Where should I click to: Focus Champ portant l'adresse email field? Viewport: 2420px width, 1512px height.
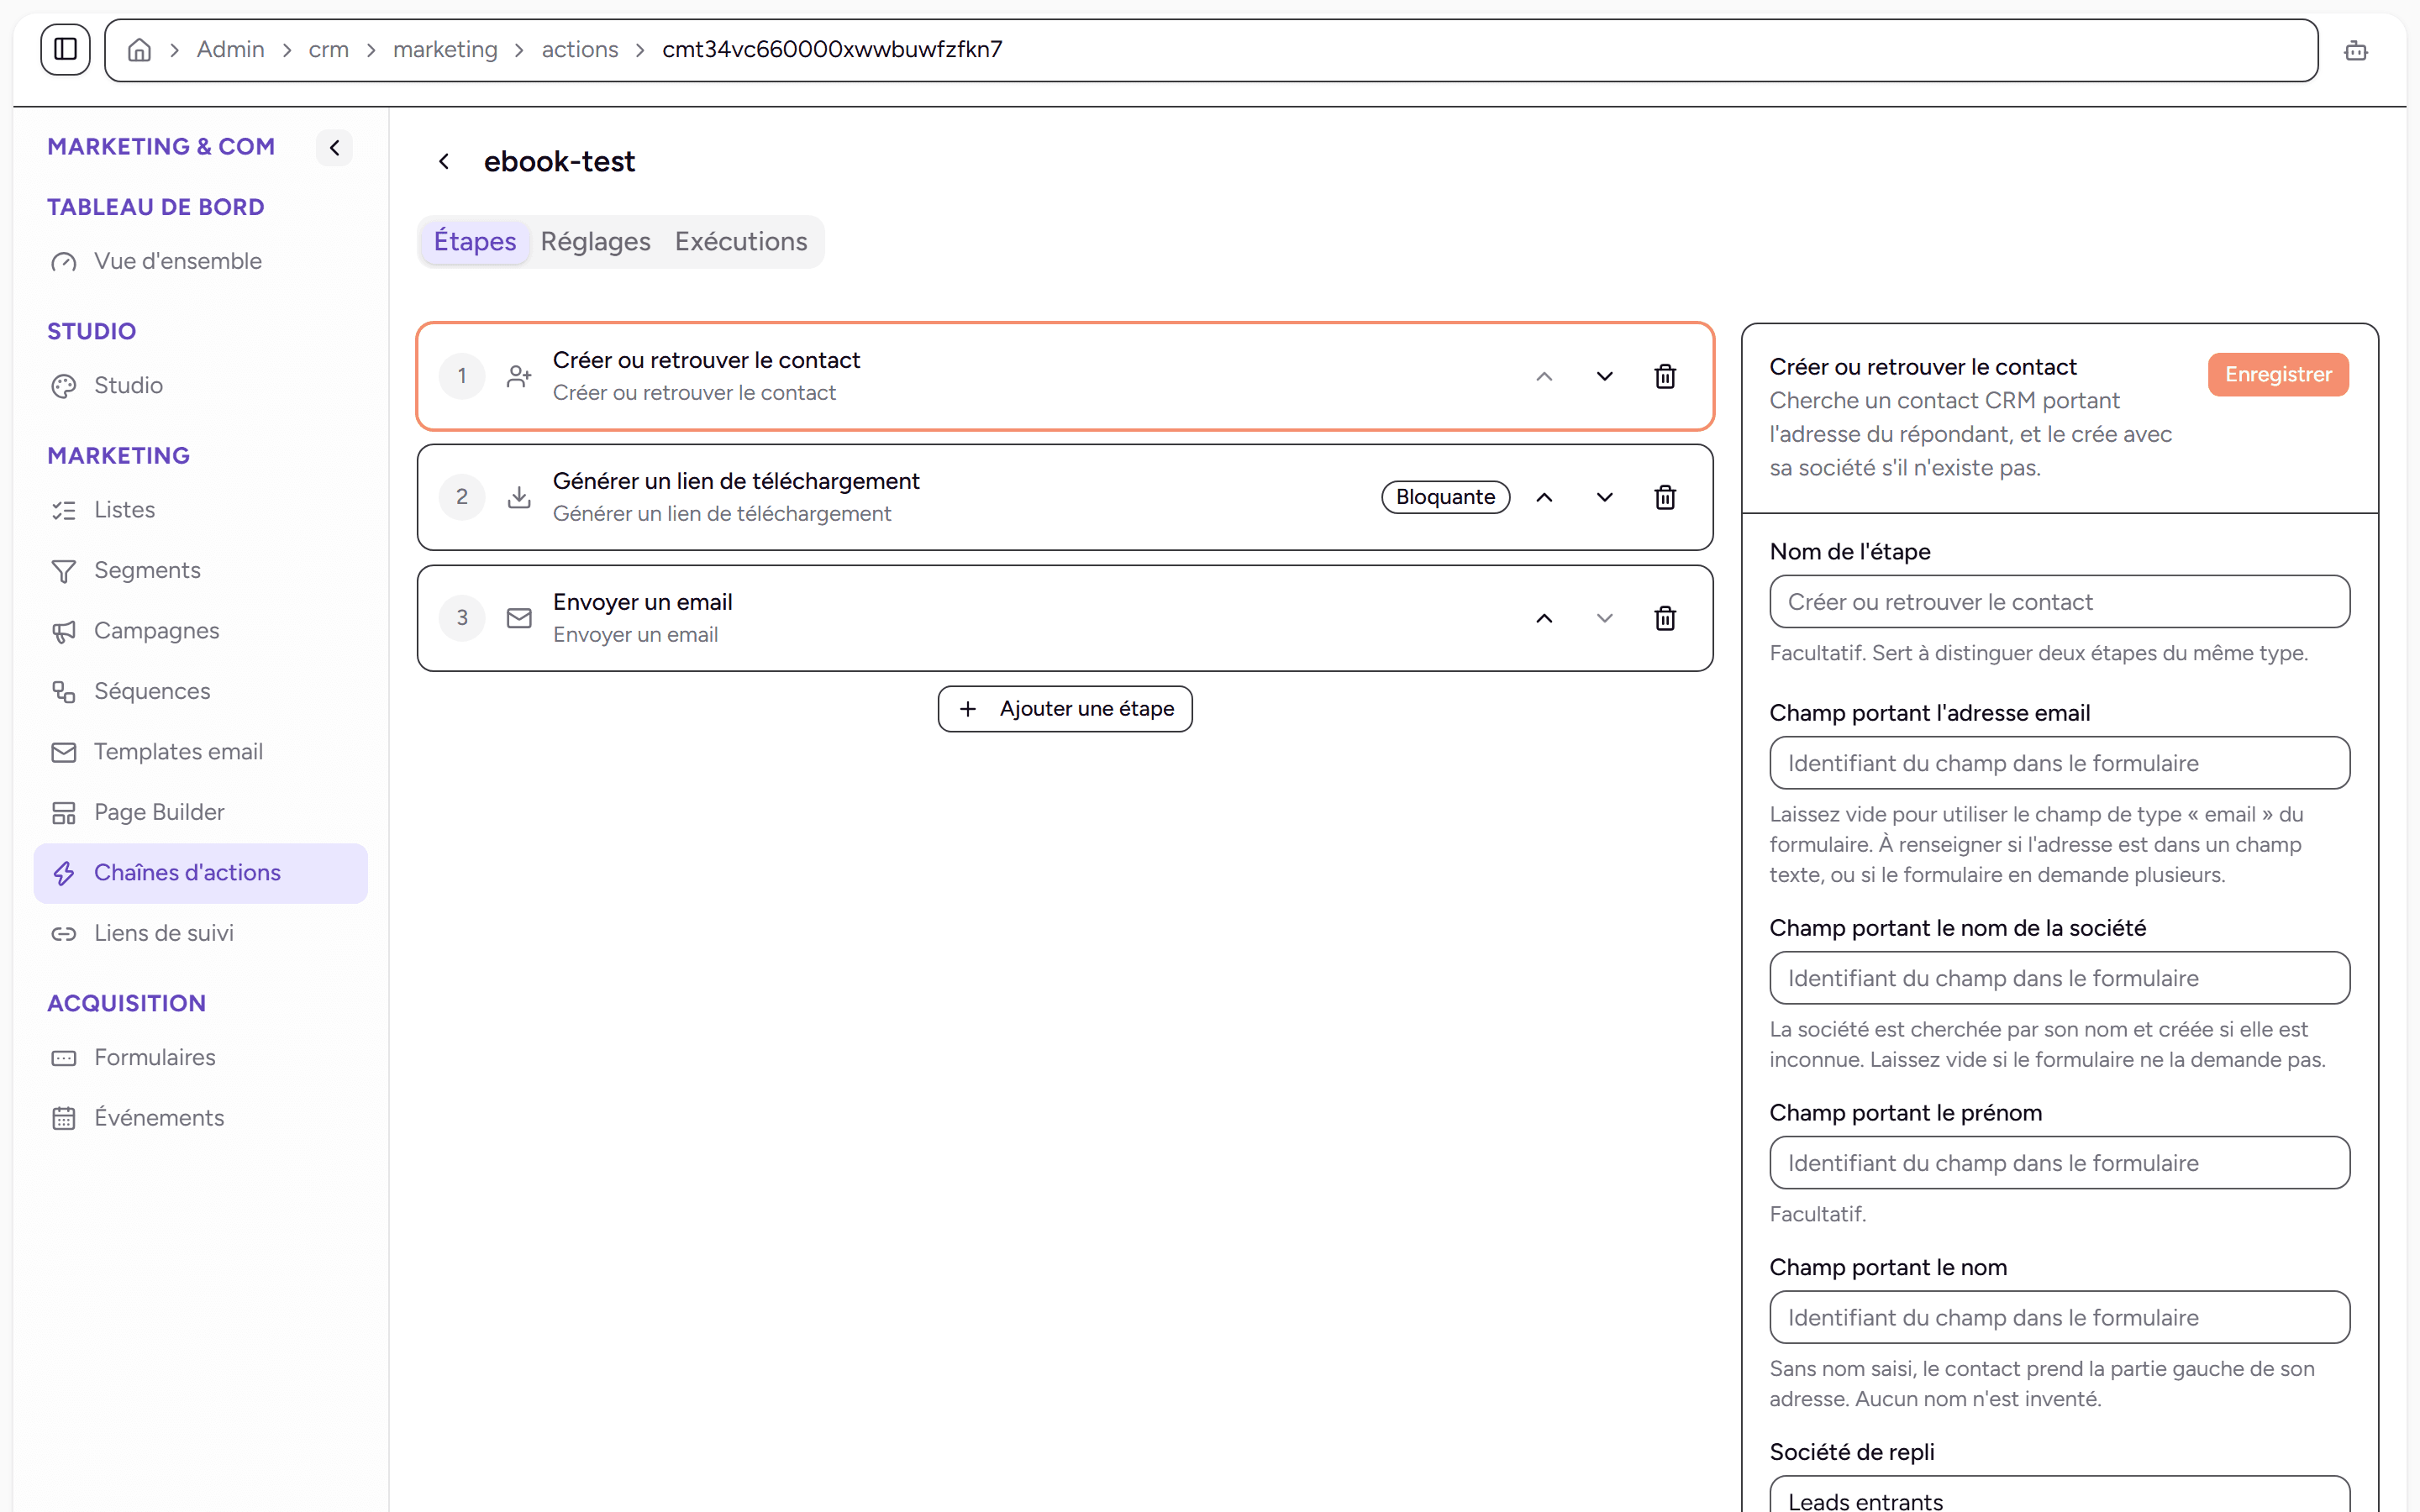click(2059, 763)
